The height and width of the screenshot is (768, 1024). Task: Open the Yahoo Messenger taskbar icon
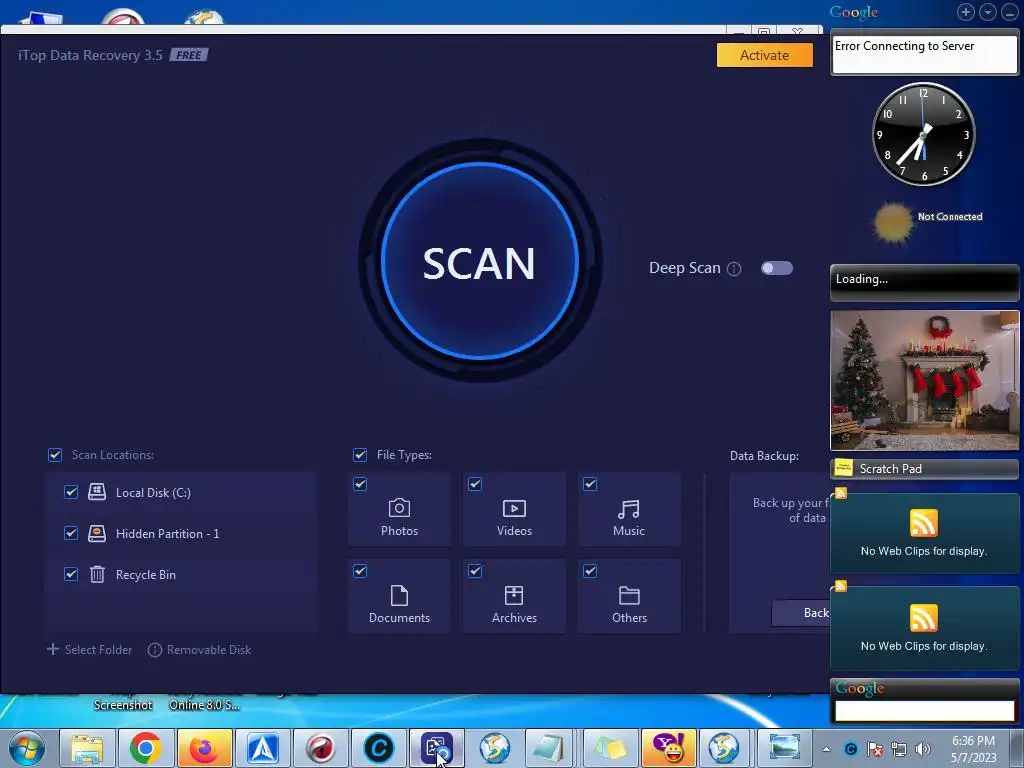pos(668,748)
